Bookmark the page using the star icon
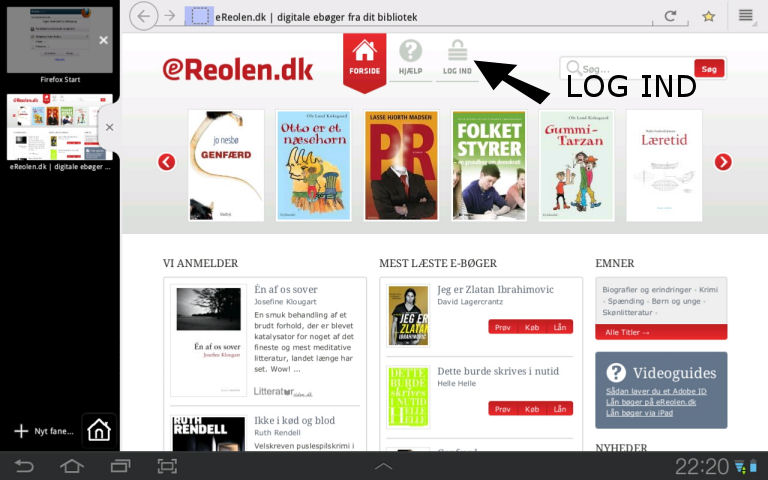The width and height of the screenshot is (768, 480). click(708, 16)
